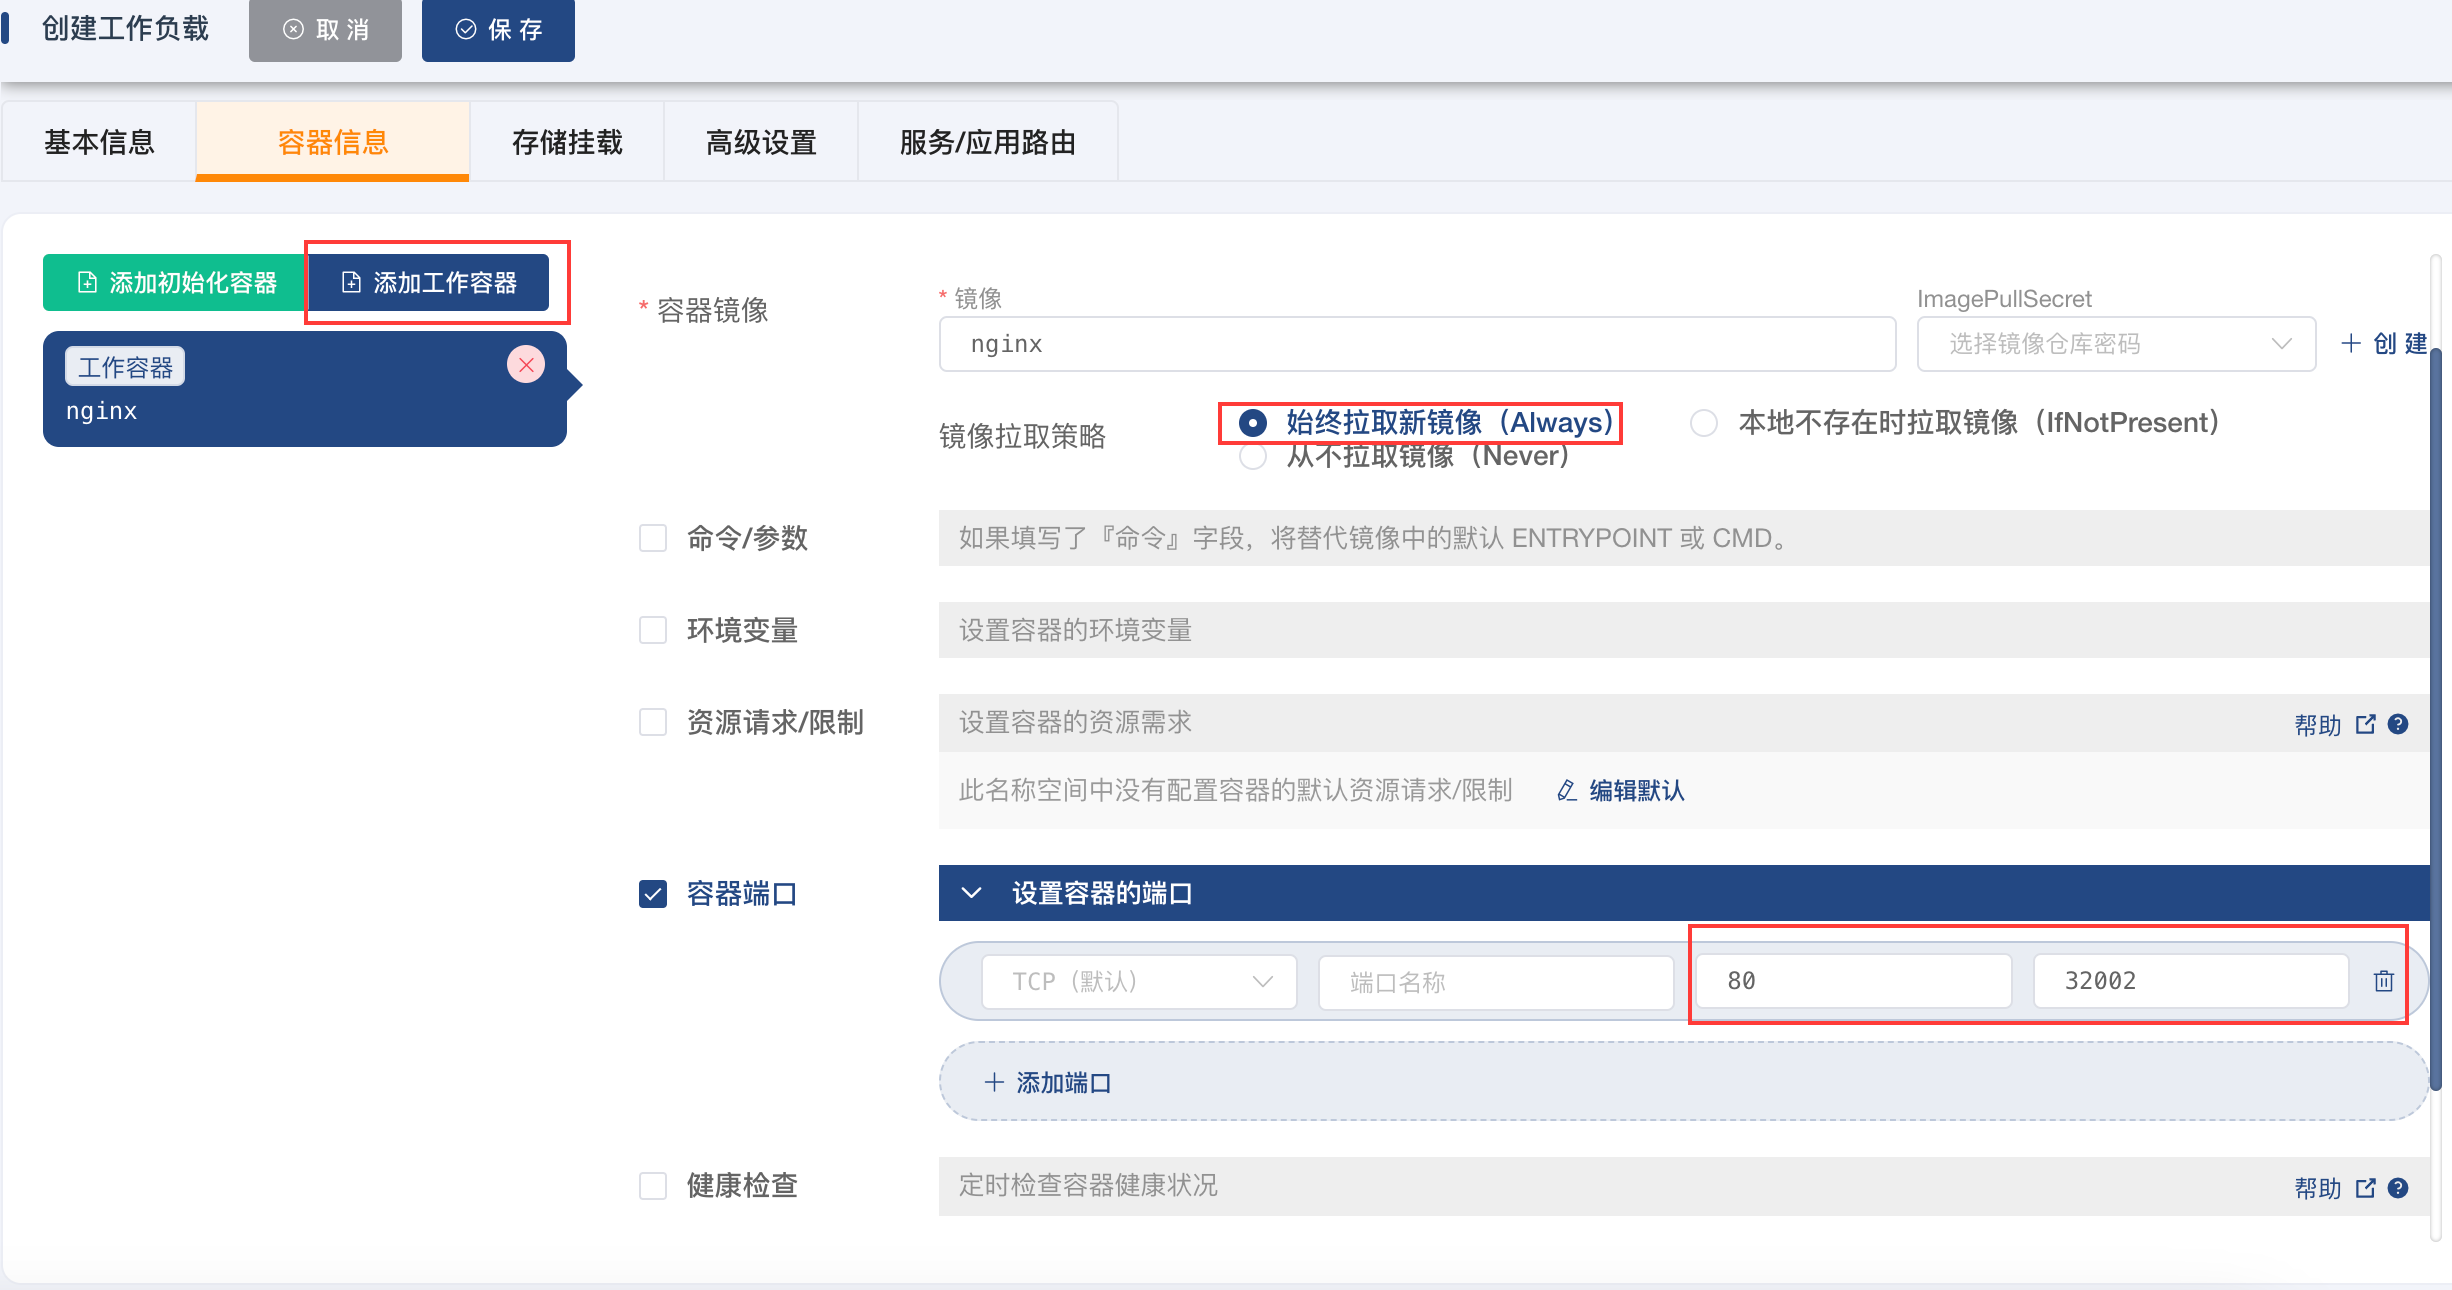Collapse the 设置容器的端口 section chevron

point(971,893)
